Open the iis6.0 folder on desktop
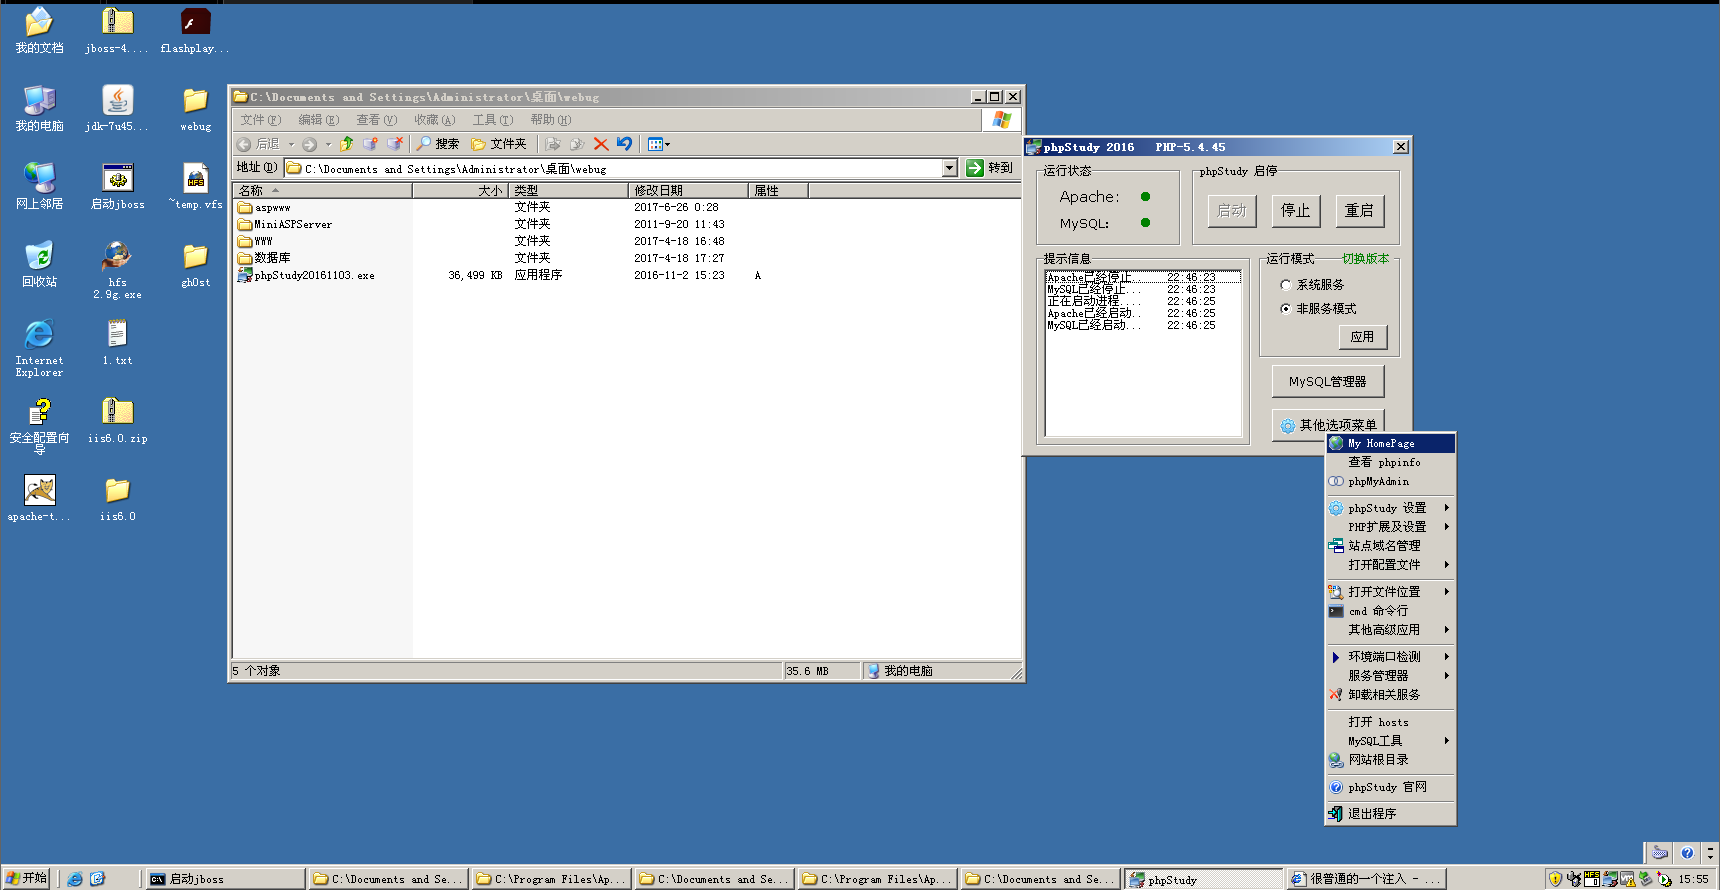Screen dimensions: 1720x890 click(117, 499)
